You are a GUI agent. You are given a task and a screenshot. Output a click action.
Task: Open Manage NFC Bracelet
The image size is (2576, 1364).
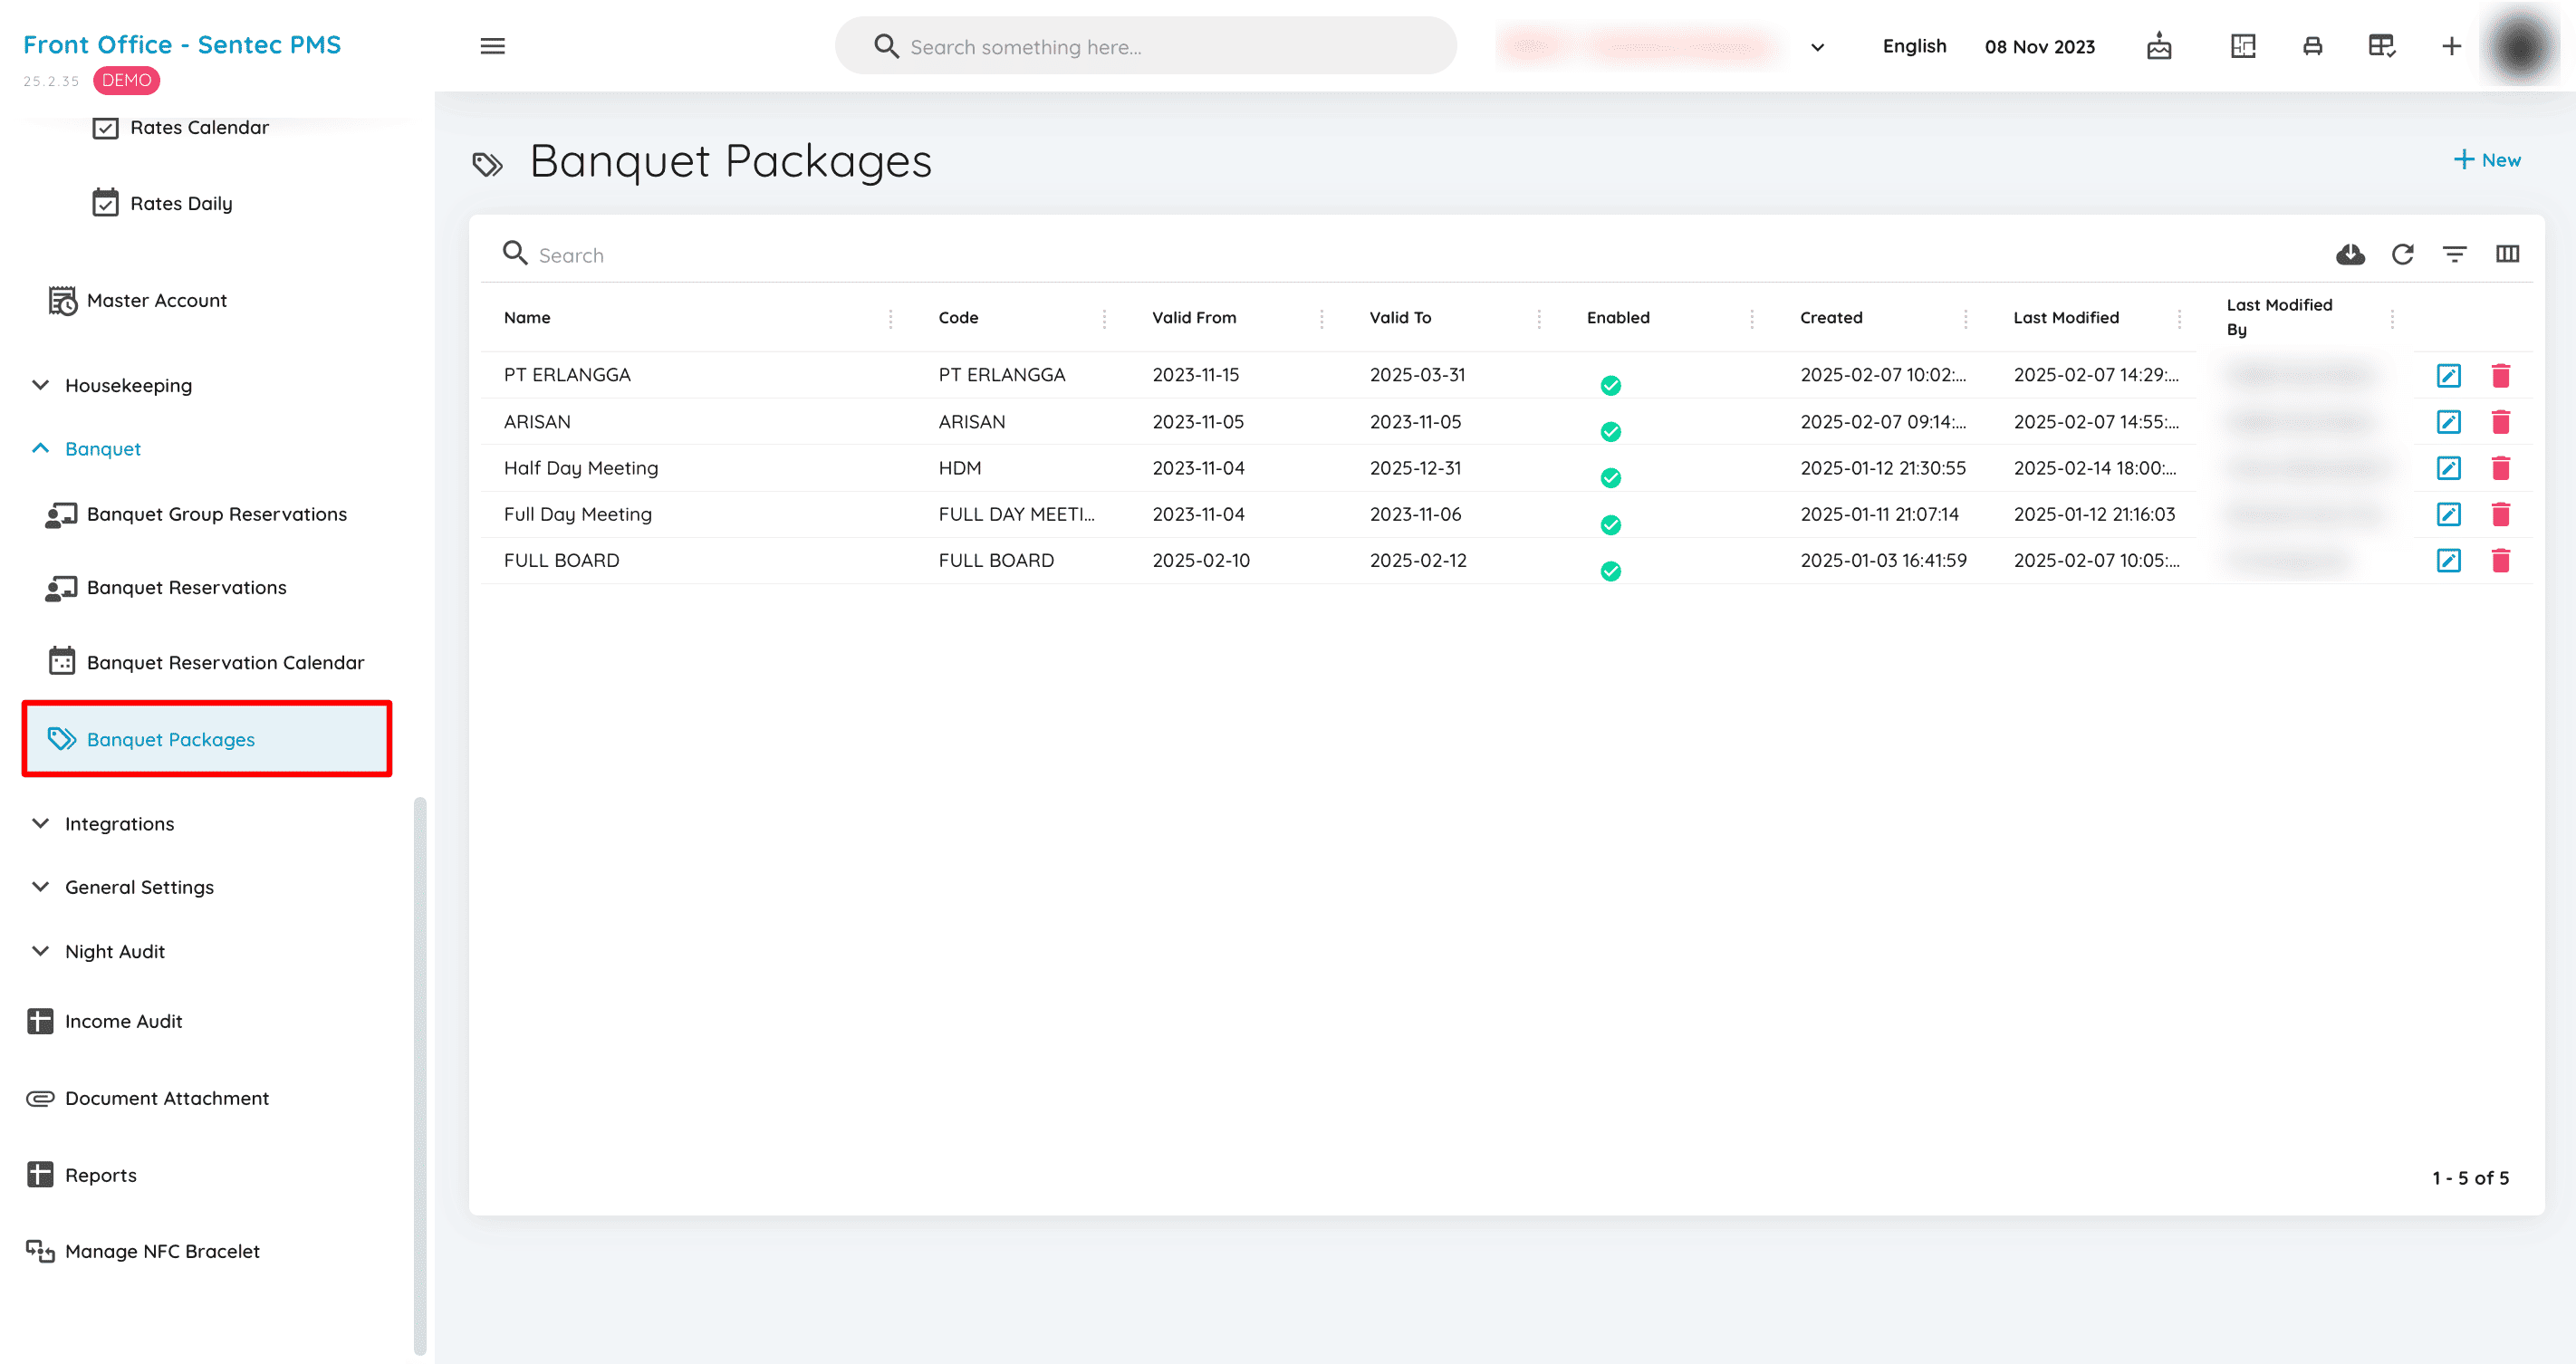(143, 1251)
